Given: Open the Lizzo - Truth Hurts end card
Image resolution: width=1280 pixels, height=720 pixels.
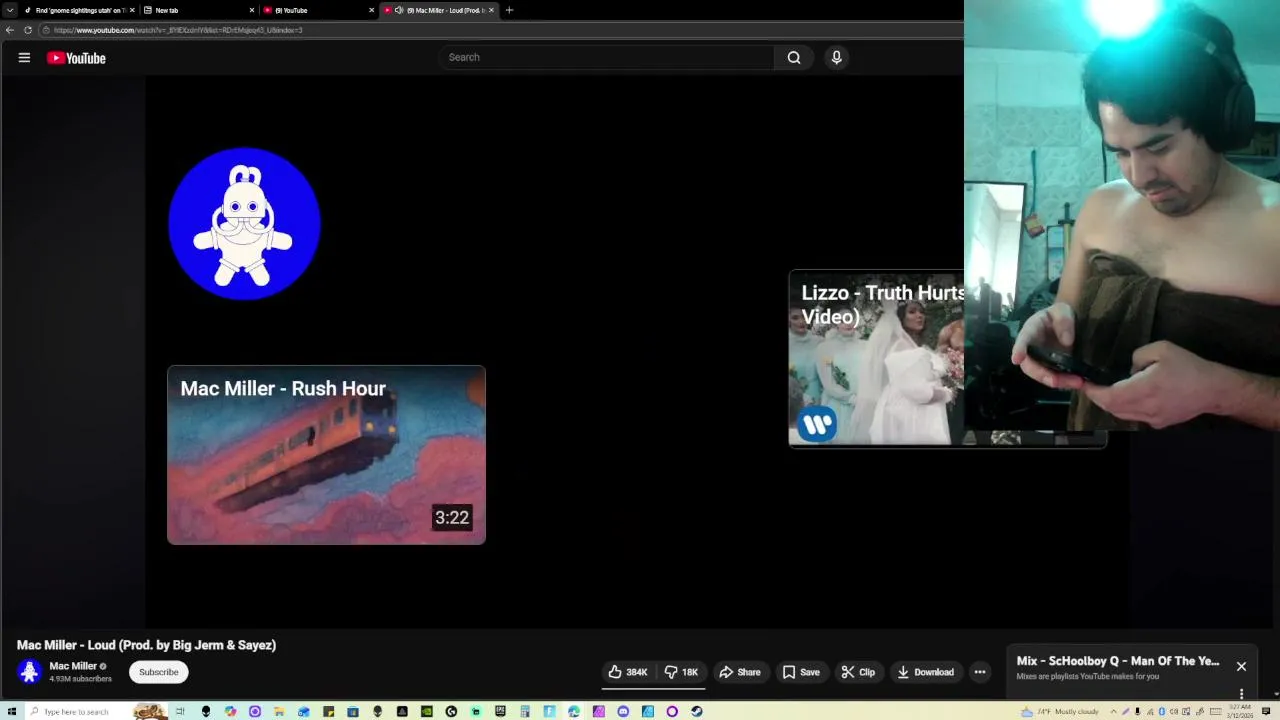Looking at the screenshot, I should [x=876, y=358].
